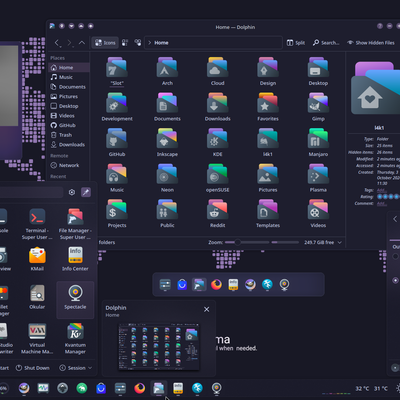Select the lower radio option in right panel
Viewport: 400px width, 400px height.
coord(395,280)
